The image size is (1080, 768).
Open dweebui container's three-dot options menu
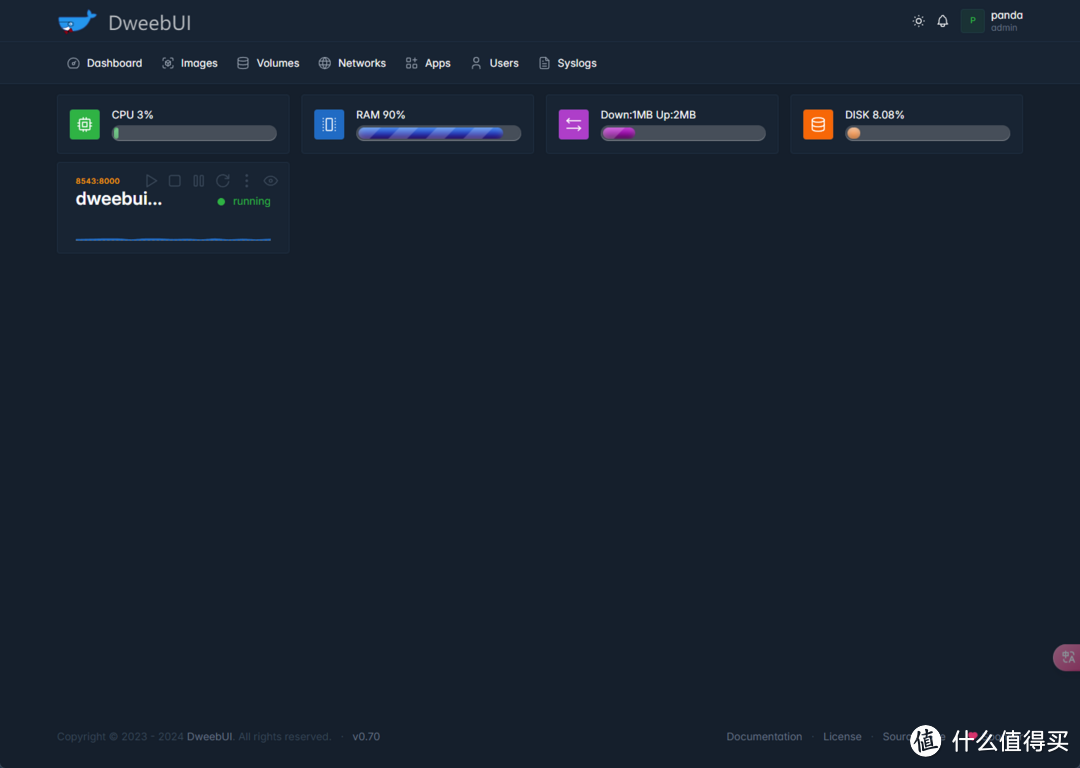[x=247, y=181]
